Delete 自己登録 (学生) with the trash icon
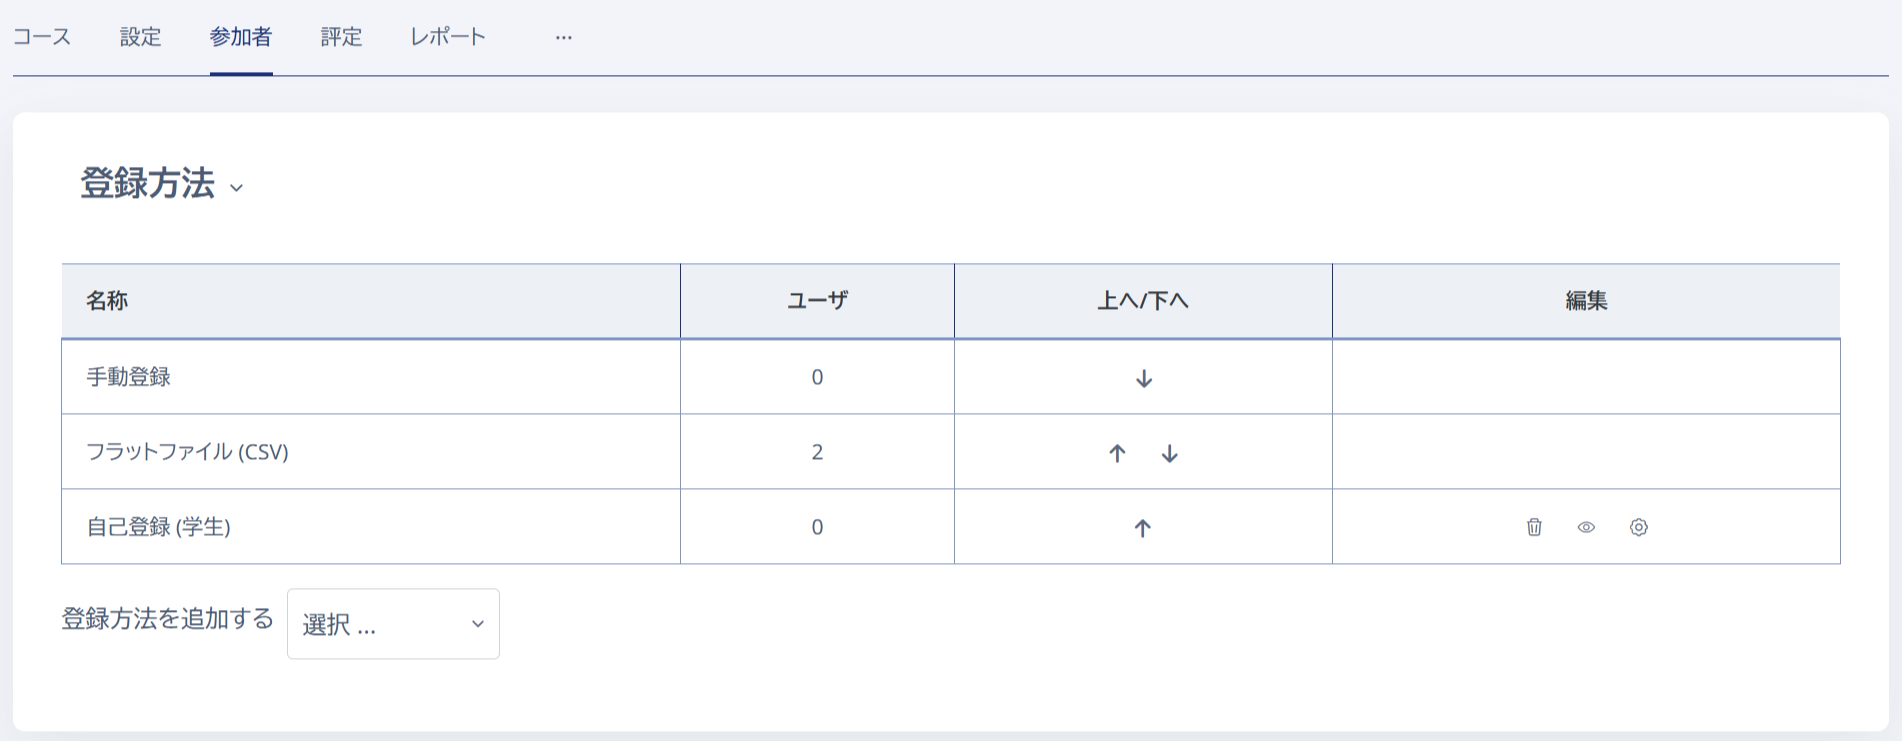Viewport: 1902px width, 741px height. 1532,527
